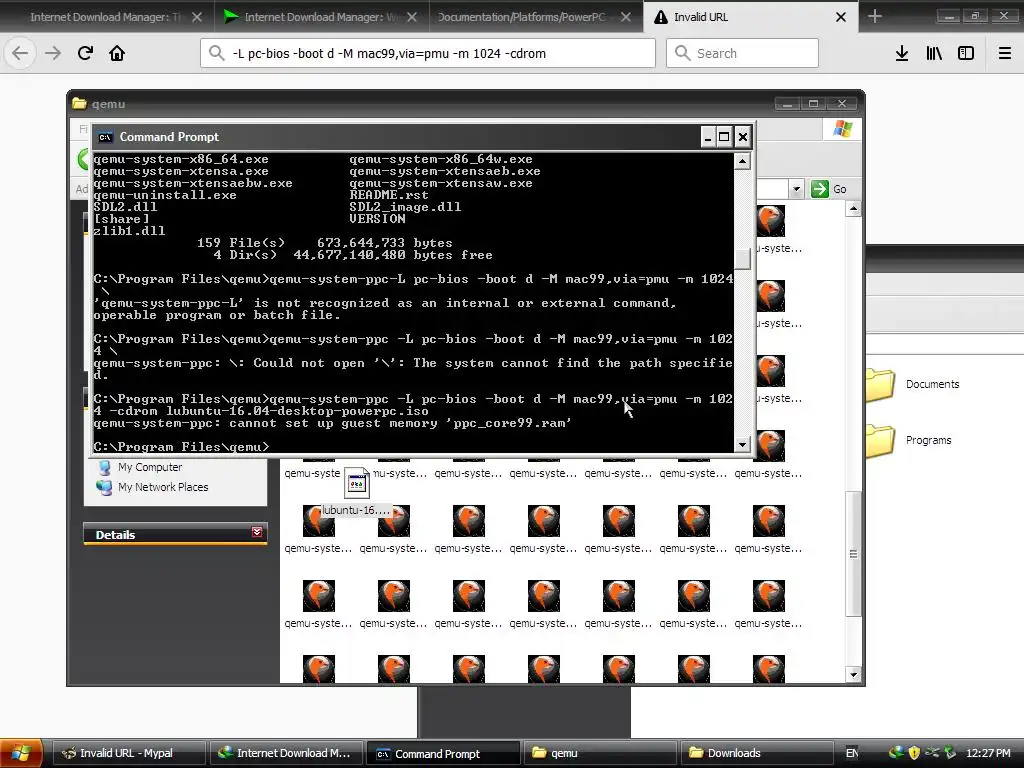Switch to Internet Download Manager taskbar button
Viewport: 1024px width, 768px height.
[285, 753]
